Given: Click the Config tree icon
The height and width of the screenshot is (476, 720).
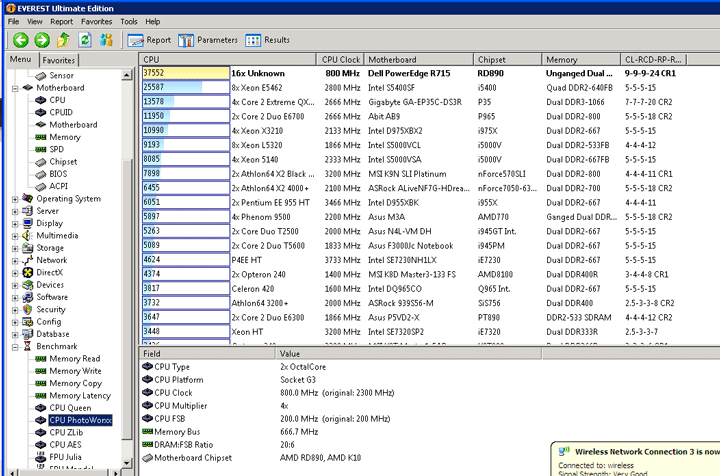Looking at the screenshot, I should point(28,322).
